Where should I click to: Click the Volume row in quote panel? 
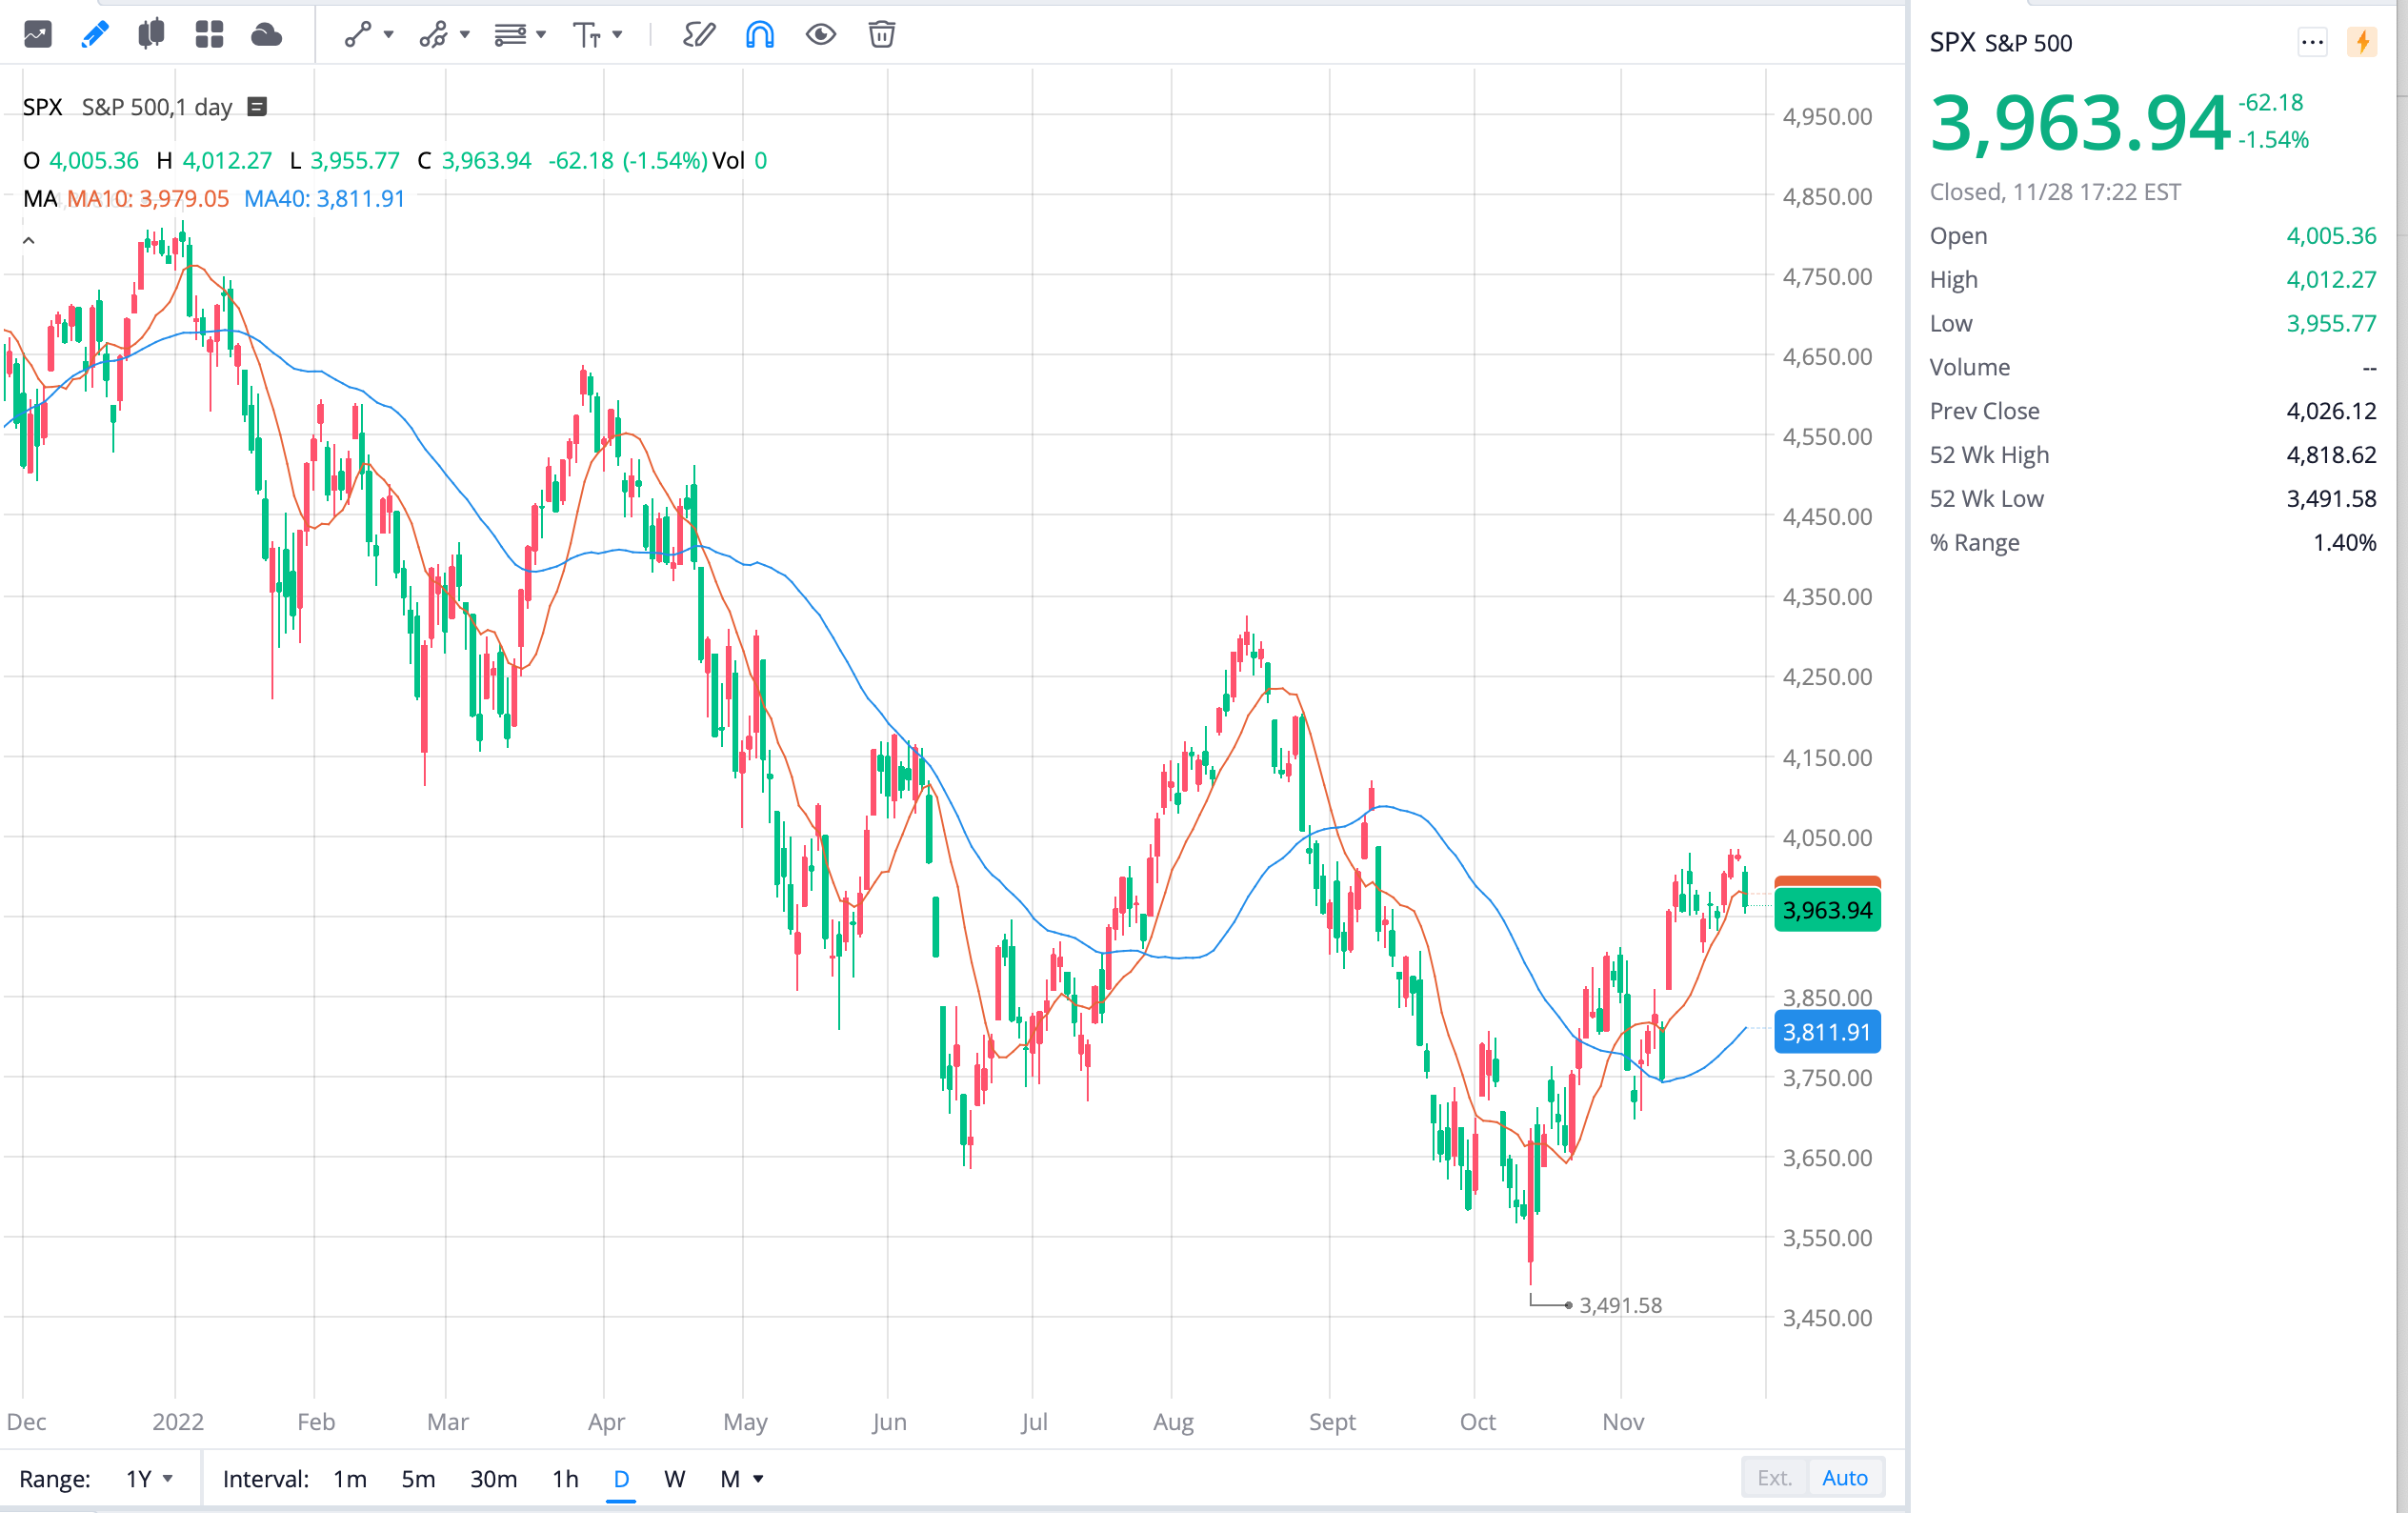2153,367
